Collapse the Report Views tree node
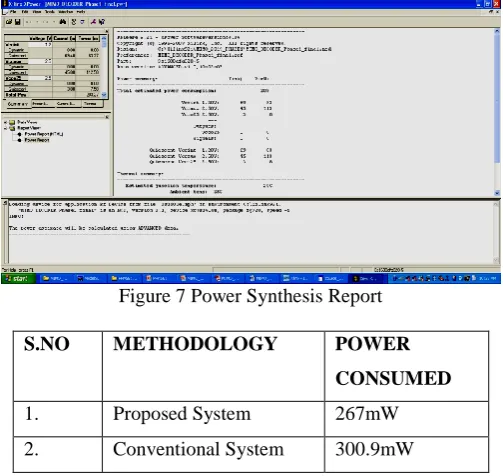 (x=6, y=128)
